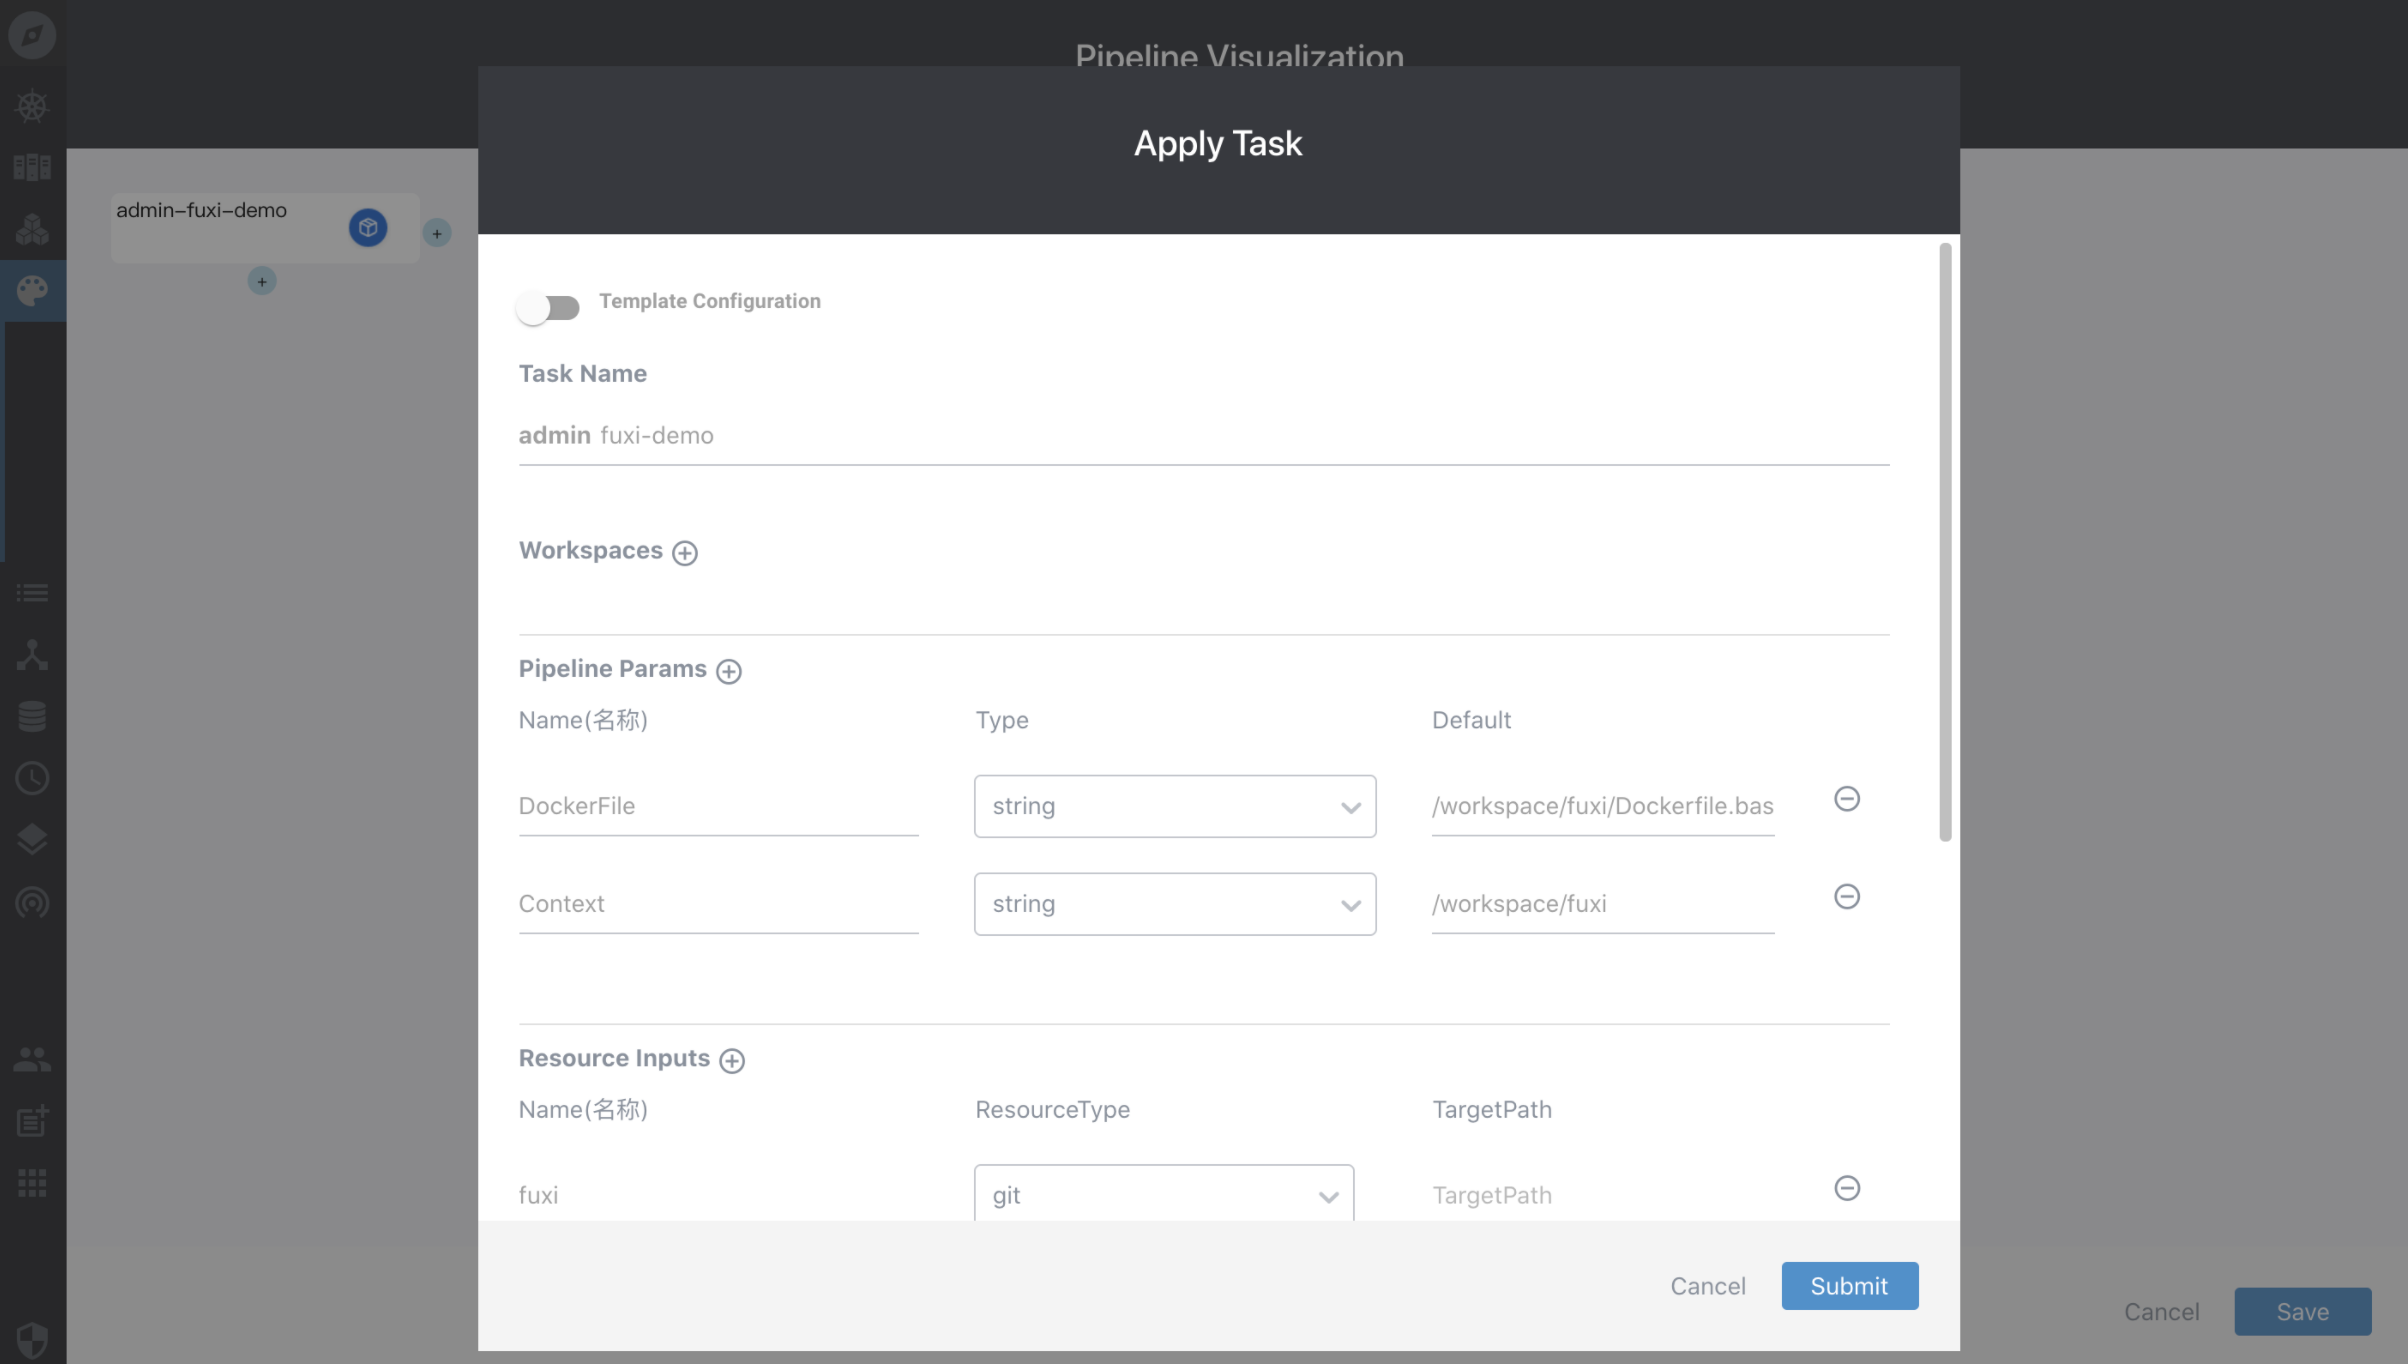This screenshot has height=1364, width=2408.
Task: Edit the Context default /workspace/fuxi field
Action: pyautogui.click(x=1601, y=904)
